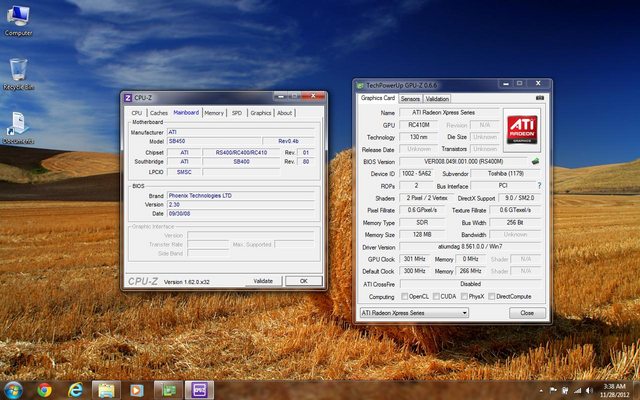Viewport: 640px width, 400px height.
Task: Enable the CUDA checkbox
Action: tap(436, 296)
